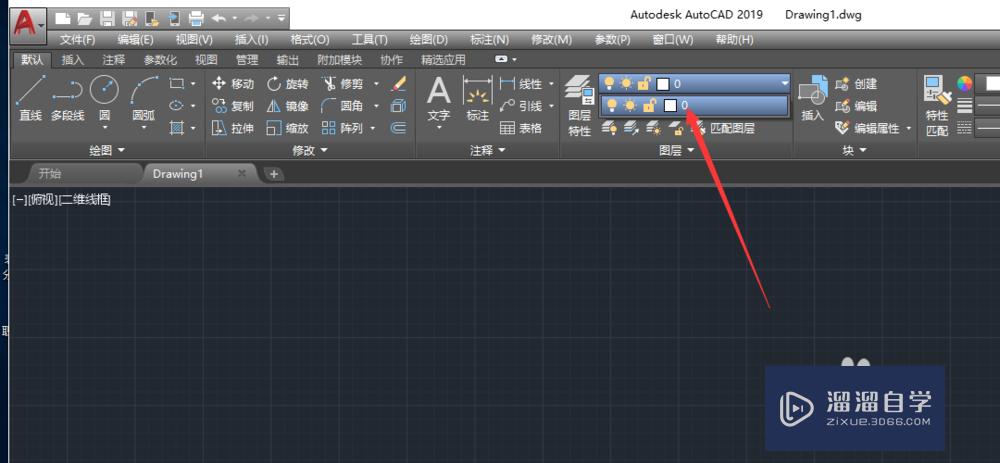Open the 标注(N) menu
1000x463 pixels.
pos(489,40)
